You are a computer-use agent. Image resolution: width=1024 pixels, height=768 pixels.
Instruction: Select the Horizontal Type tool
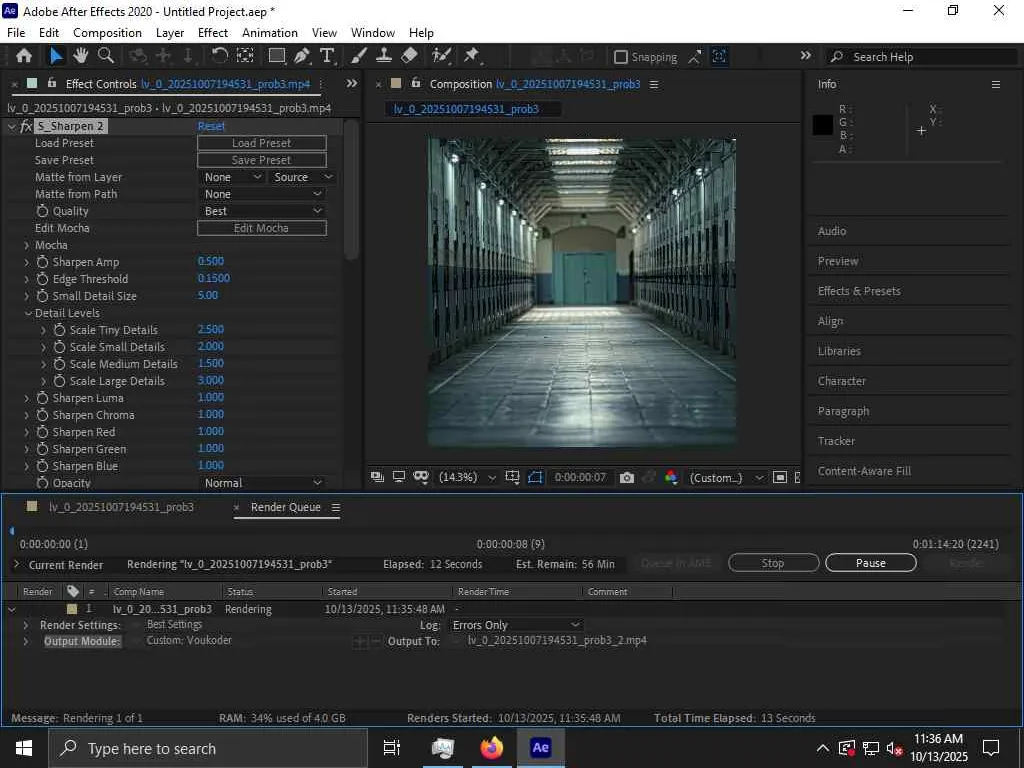coord(327,56)
